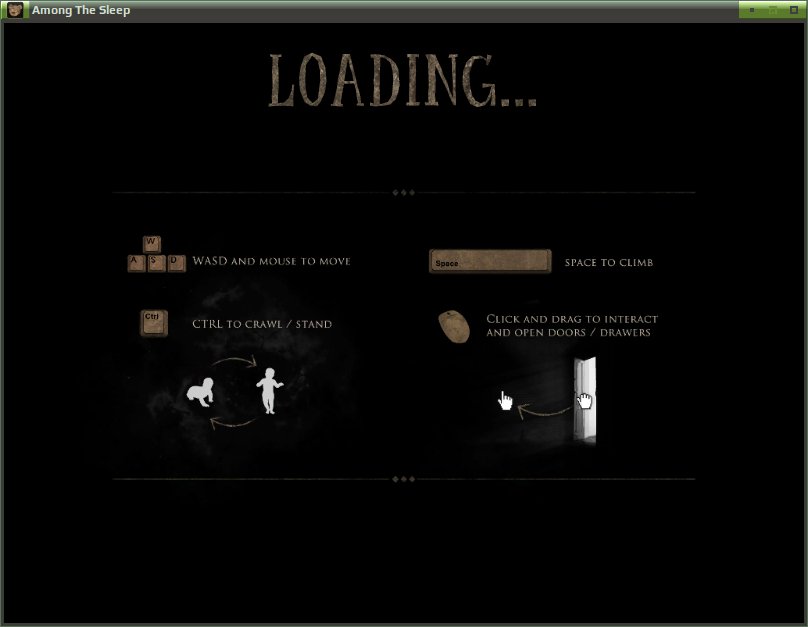Click the "Among The Sleep" window title
Viewport: 808px width, 627px height.
[81, 10]
